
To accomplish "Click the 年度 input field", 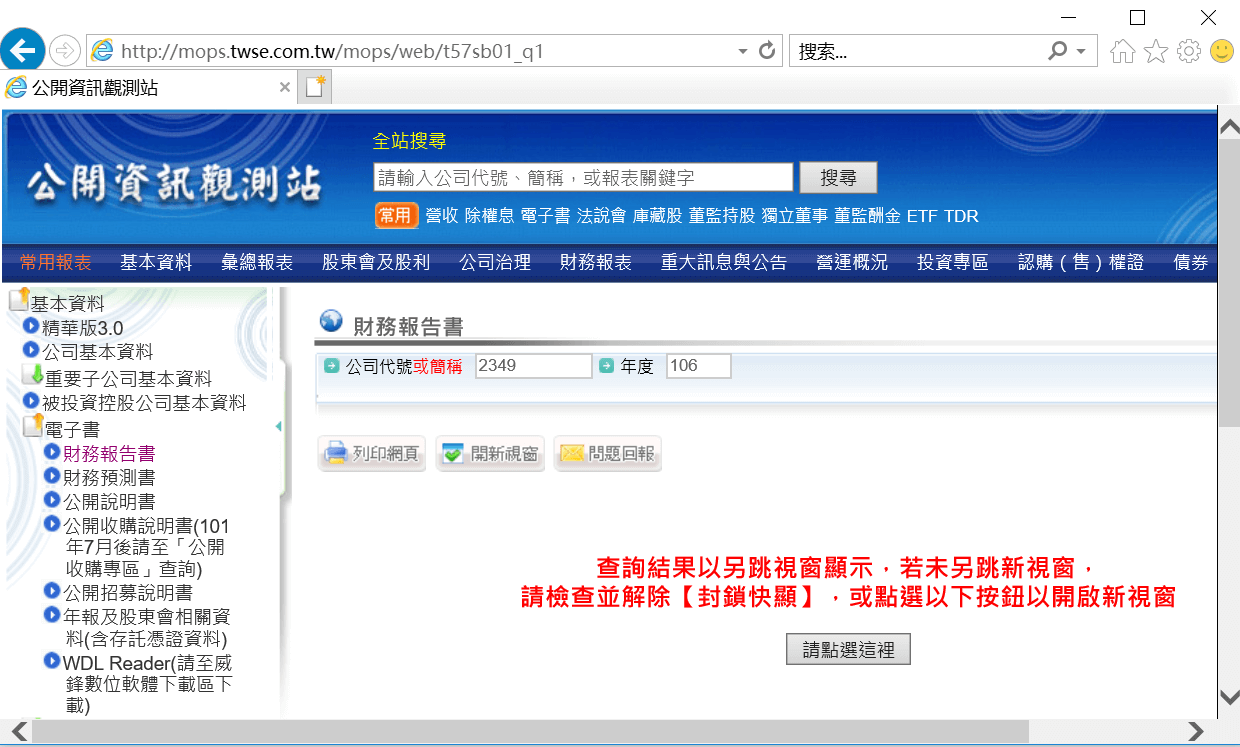I will [x=699, y=366].
